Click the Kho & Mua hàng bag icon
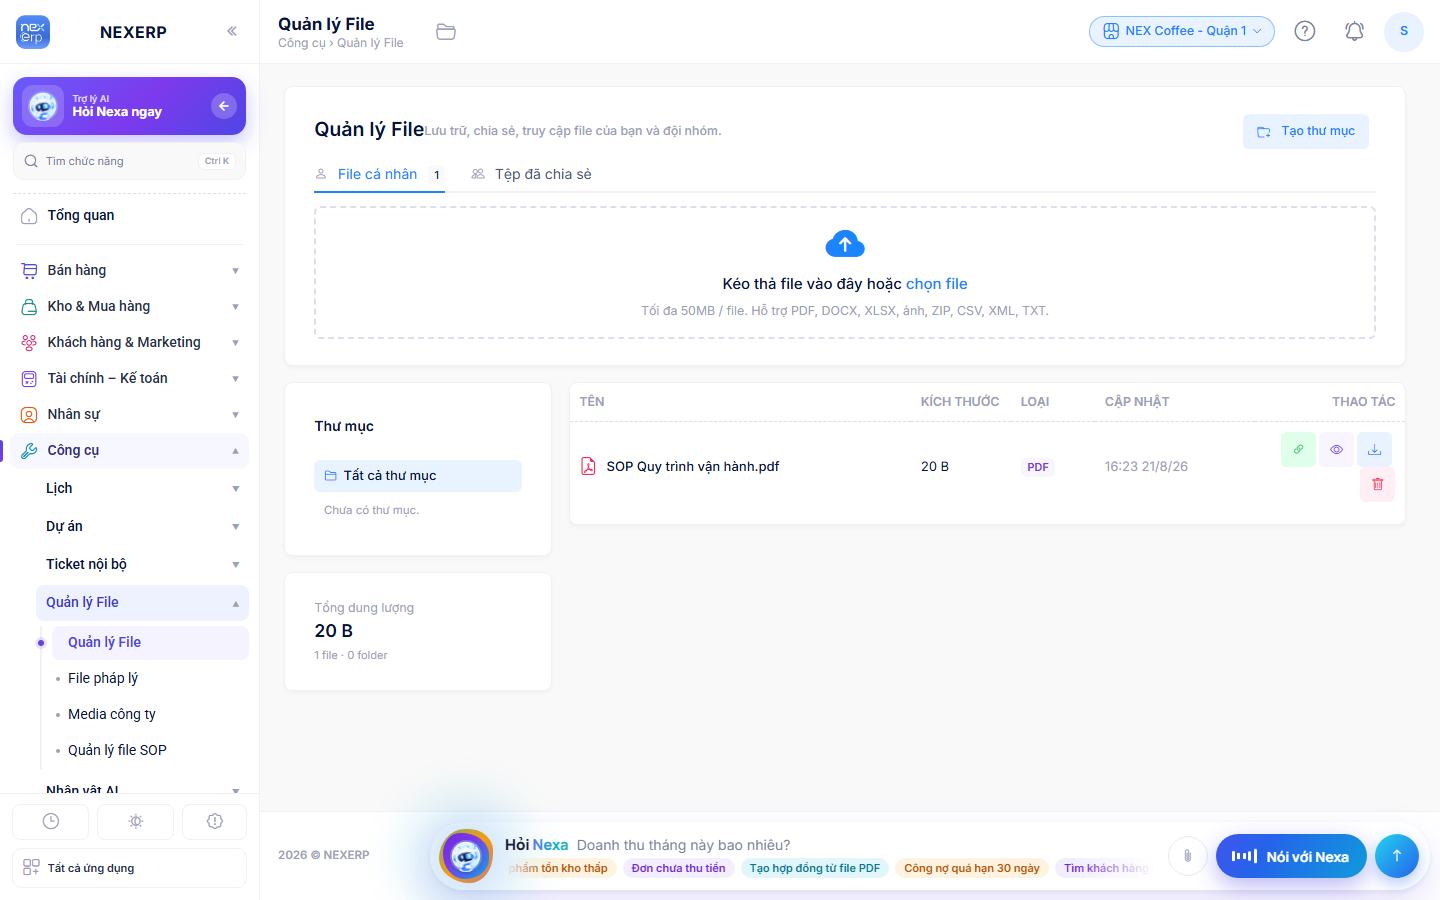The image size is (1440, 900). (29, 307)
